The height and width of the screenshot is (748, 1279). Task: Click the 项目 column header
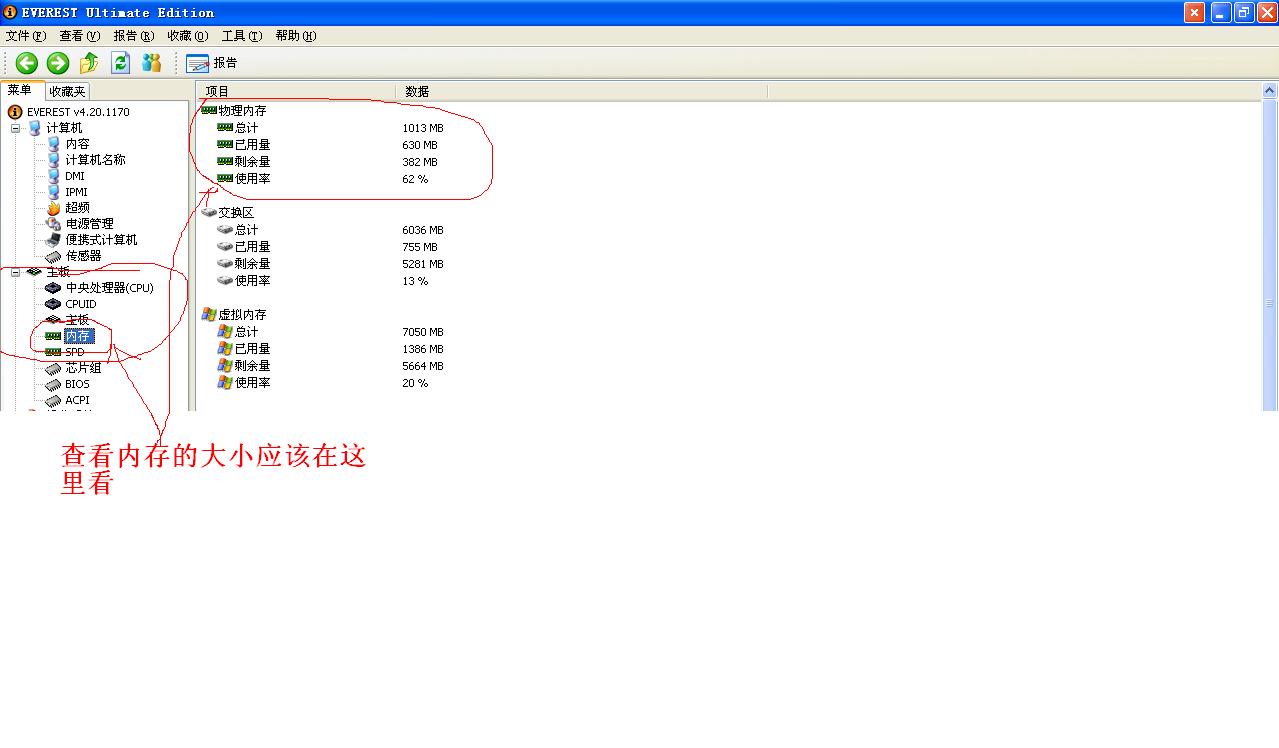(x=297, y=91)
